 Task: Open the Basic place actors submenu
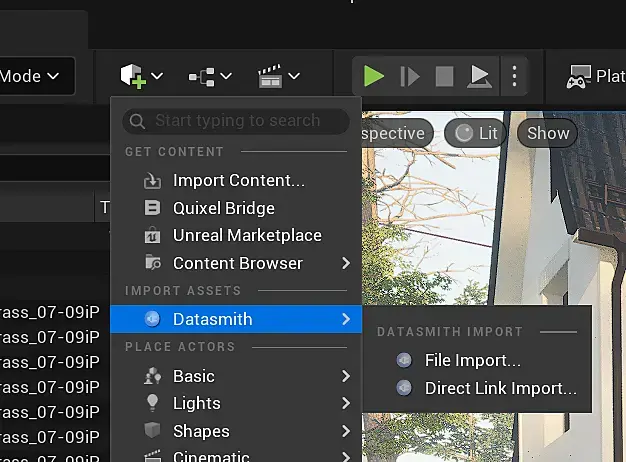coord(236,376)
